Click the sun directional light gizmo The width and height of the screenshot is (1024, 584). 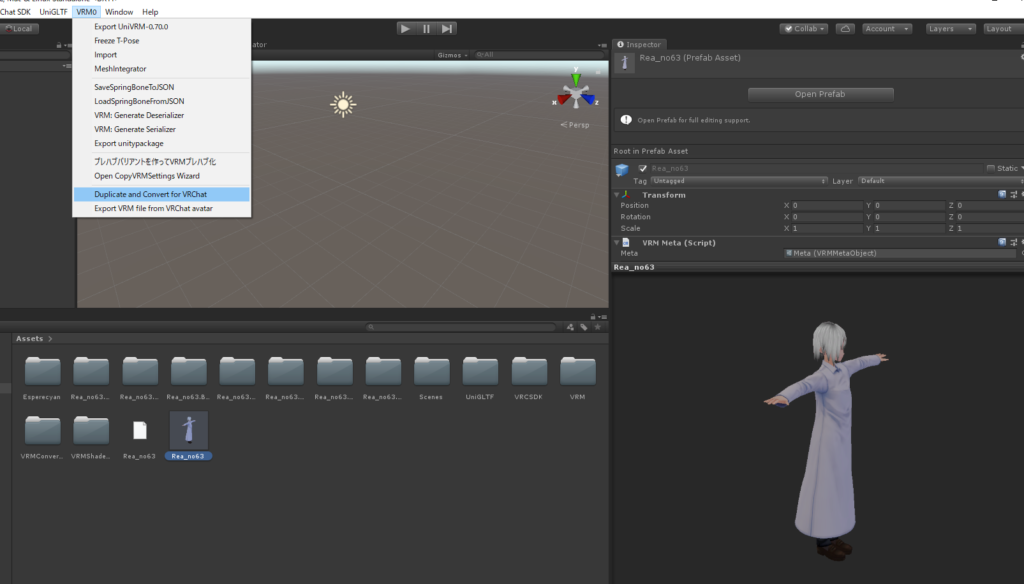(x=343, y=105)
